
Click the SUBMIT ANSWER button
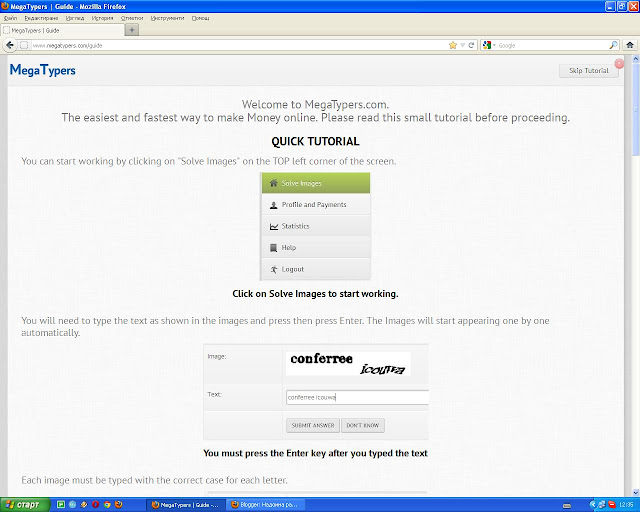point(313,425)
